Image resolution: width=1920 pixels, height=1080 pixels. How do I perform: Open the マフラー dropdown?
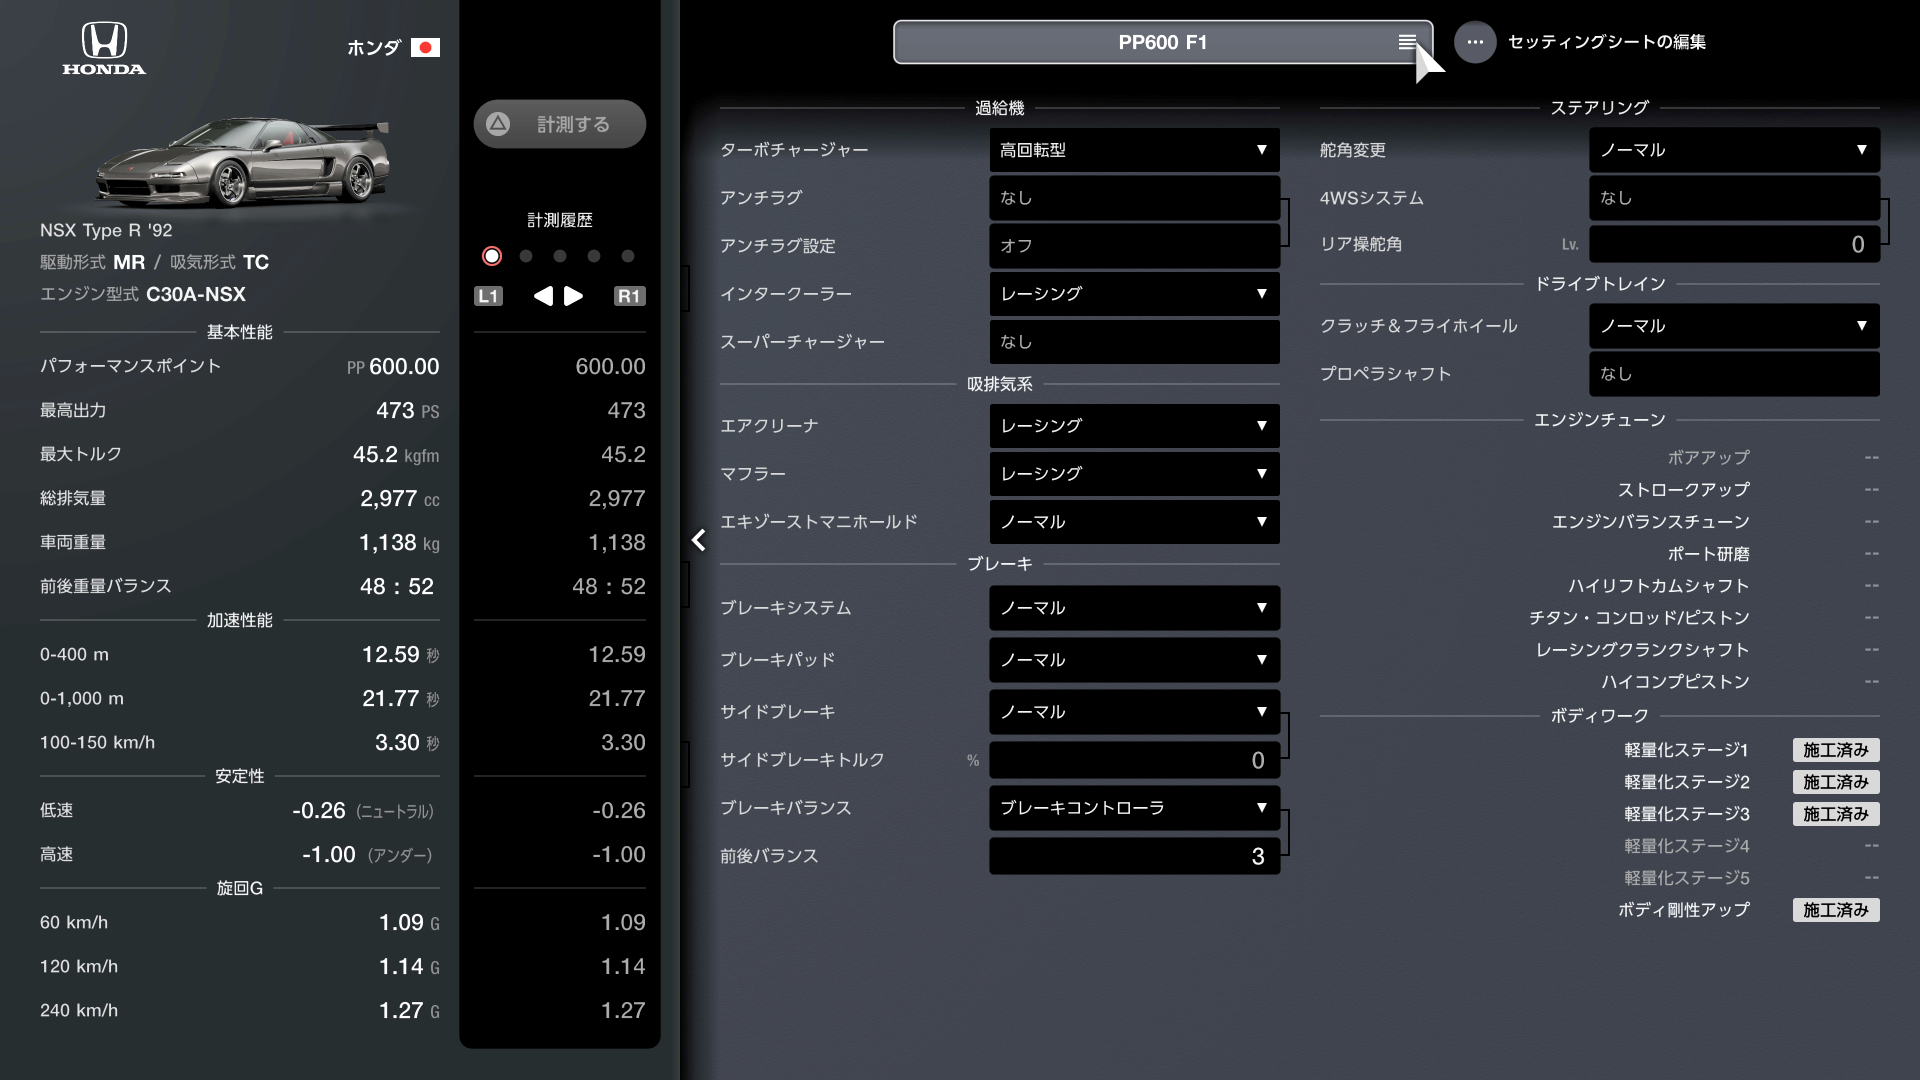point(1134,474)
